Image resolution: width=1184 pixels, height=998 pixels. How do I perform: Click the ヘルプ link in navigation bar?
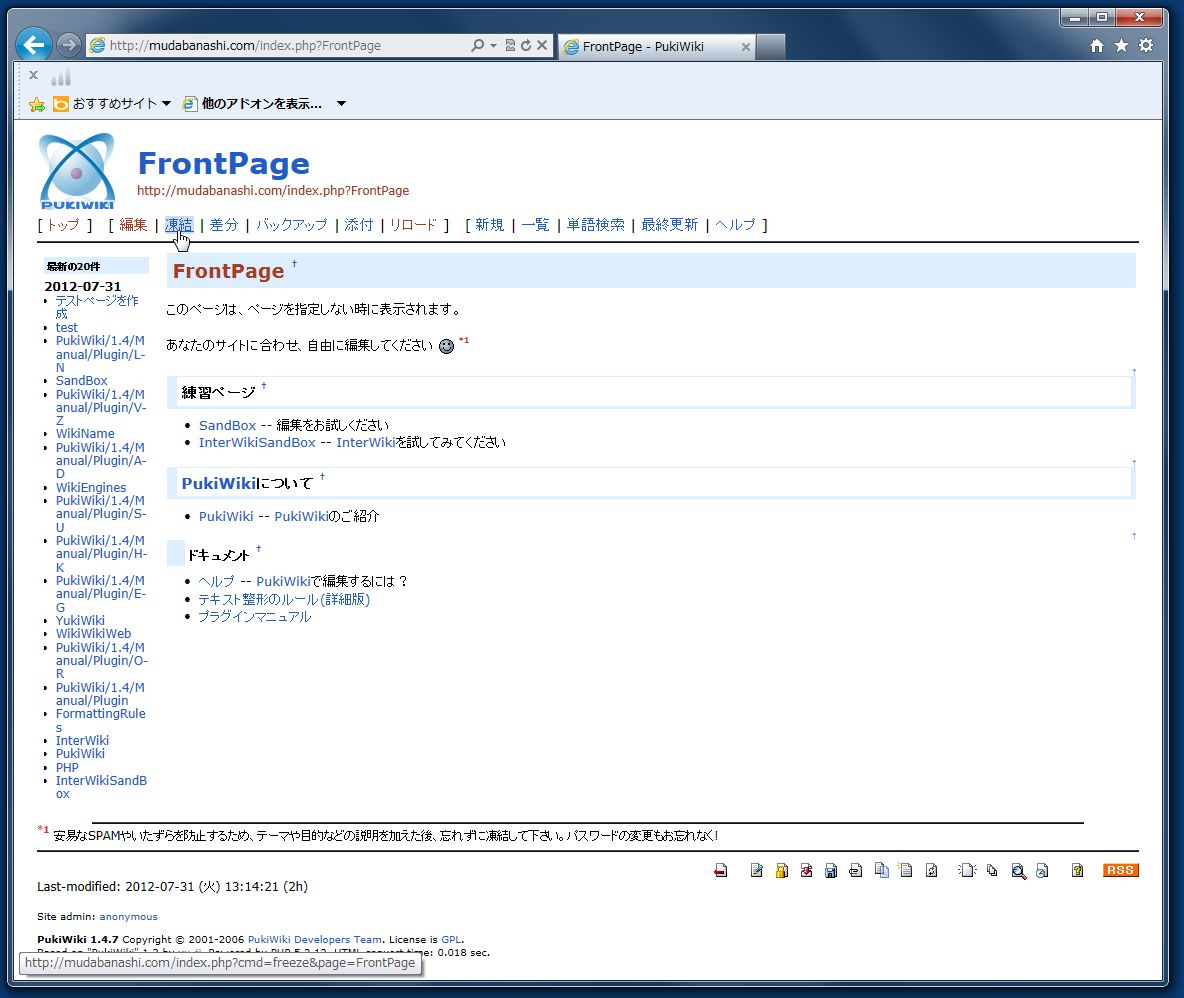735,224
